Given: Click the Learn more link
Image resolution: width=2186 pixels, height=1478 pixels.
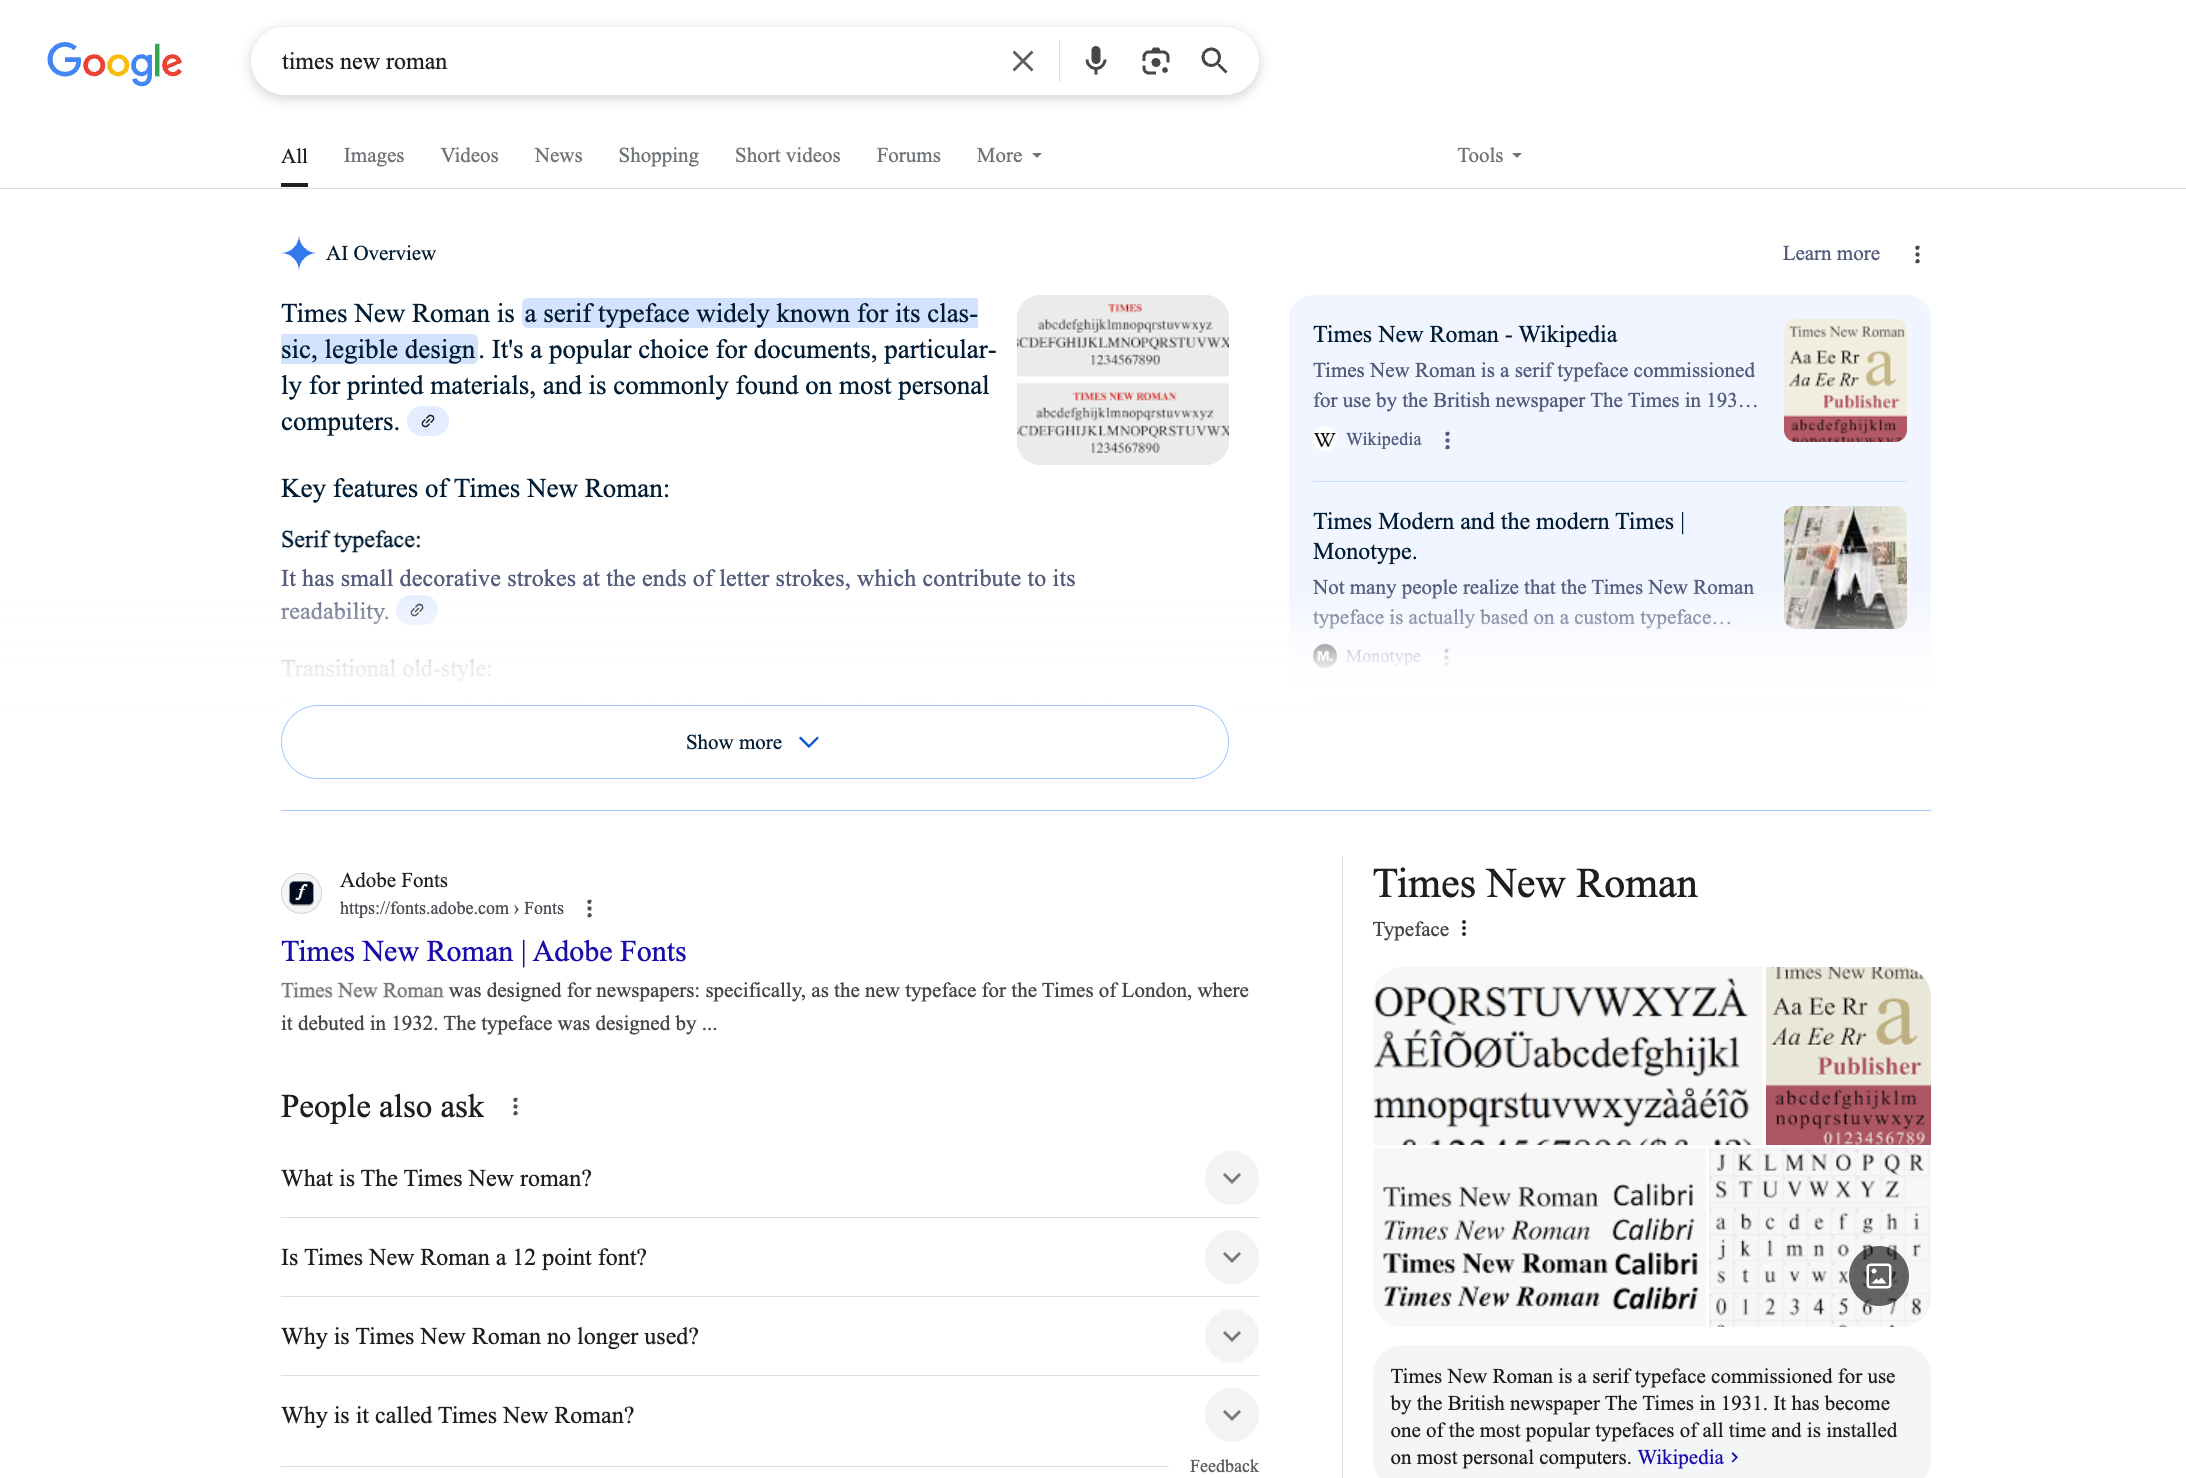Looking at the screenshot, I should point(1831,253).
